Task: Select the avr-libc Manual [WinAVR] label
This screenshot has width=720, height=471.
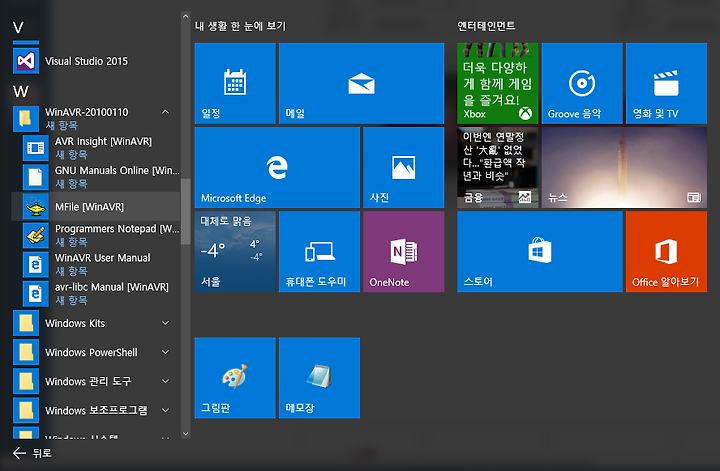Action: 112,287
